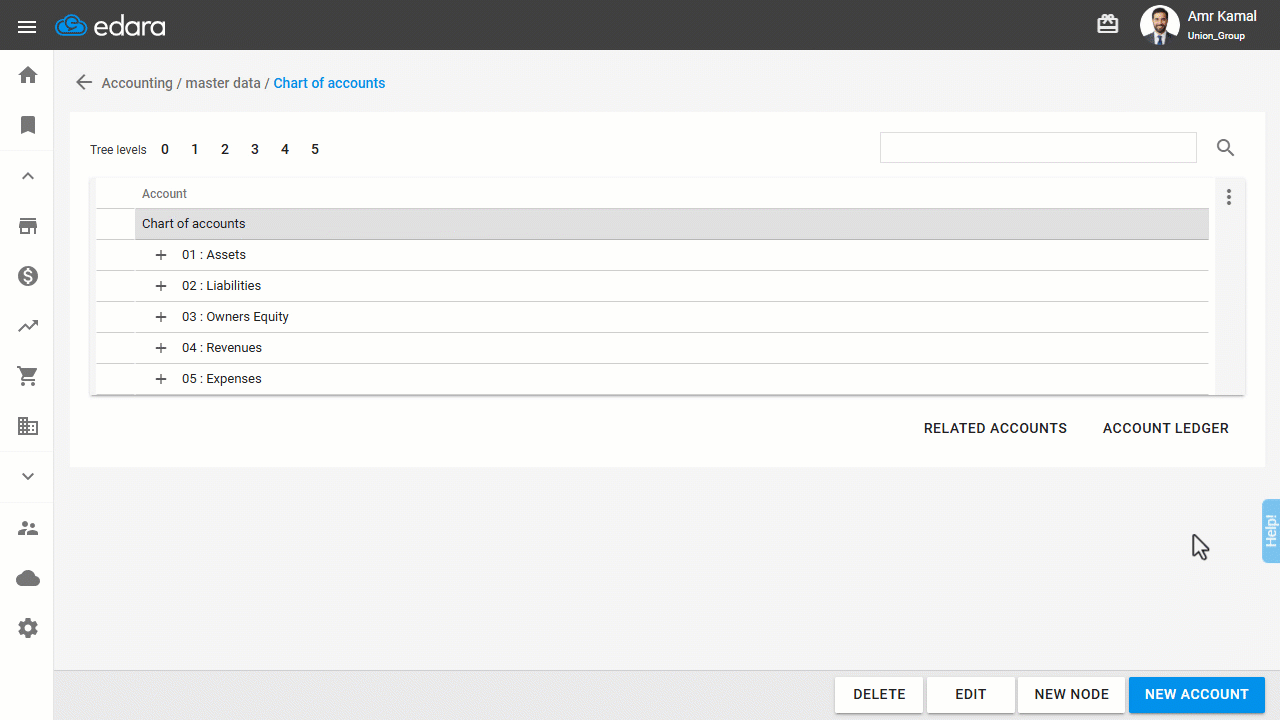
Task: Go back using the left arrow
Action: (x=84, y=83)
